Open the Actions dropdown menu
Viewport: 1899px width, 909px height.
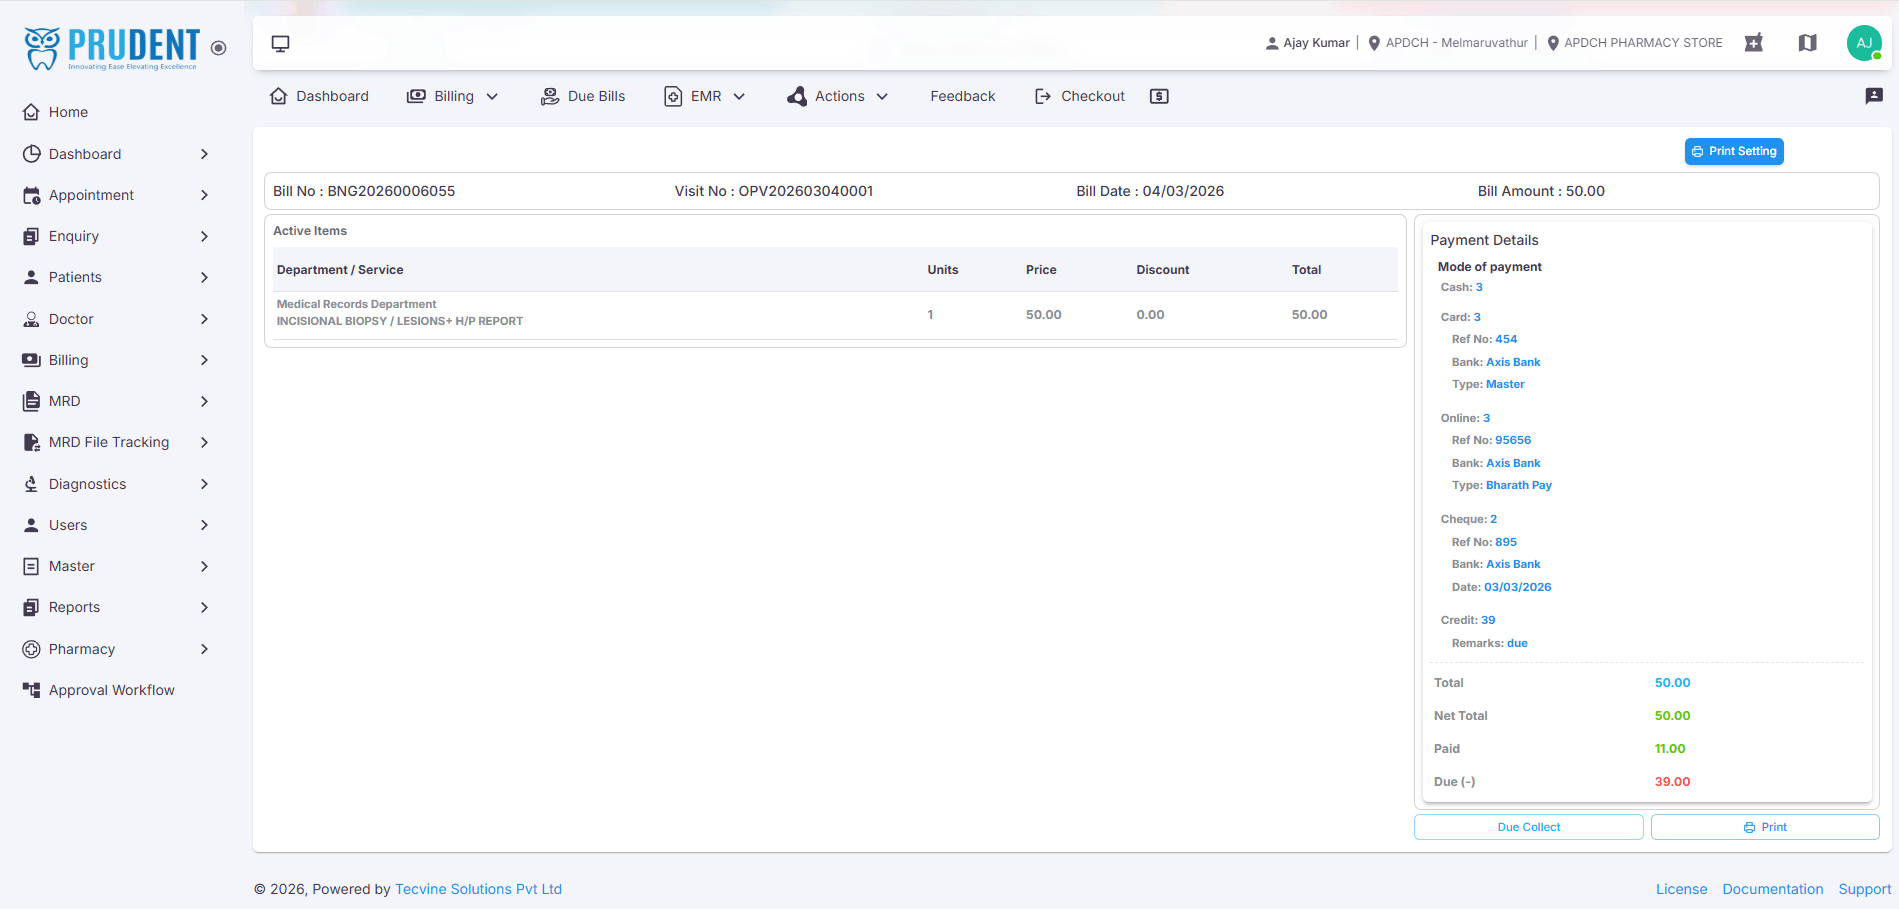tap(838, 96)
